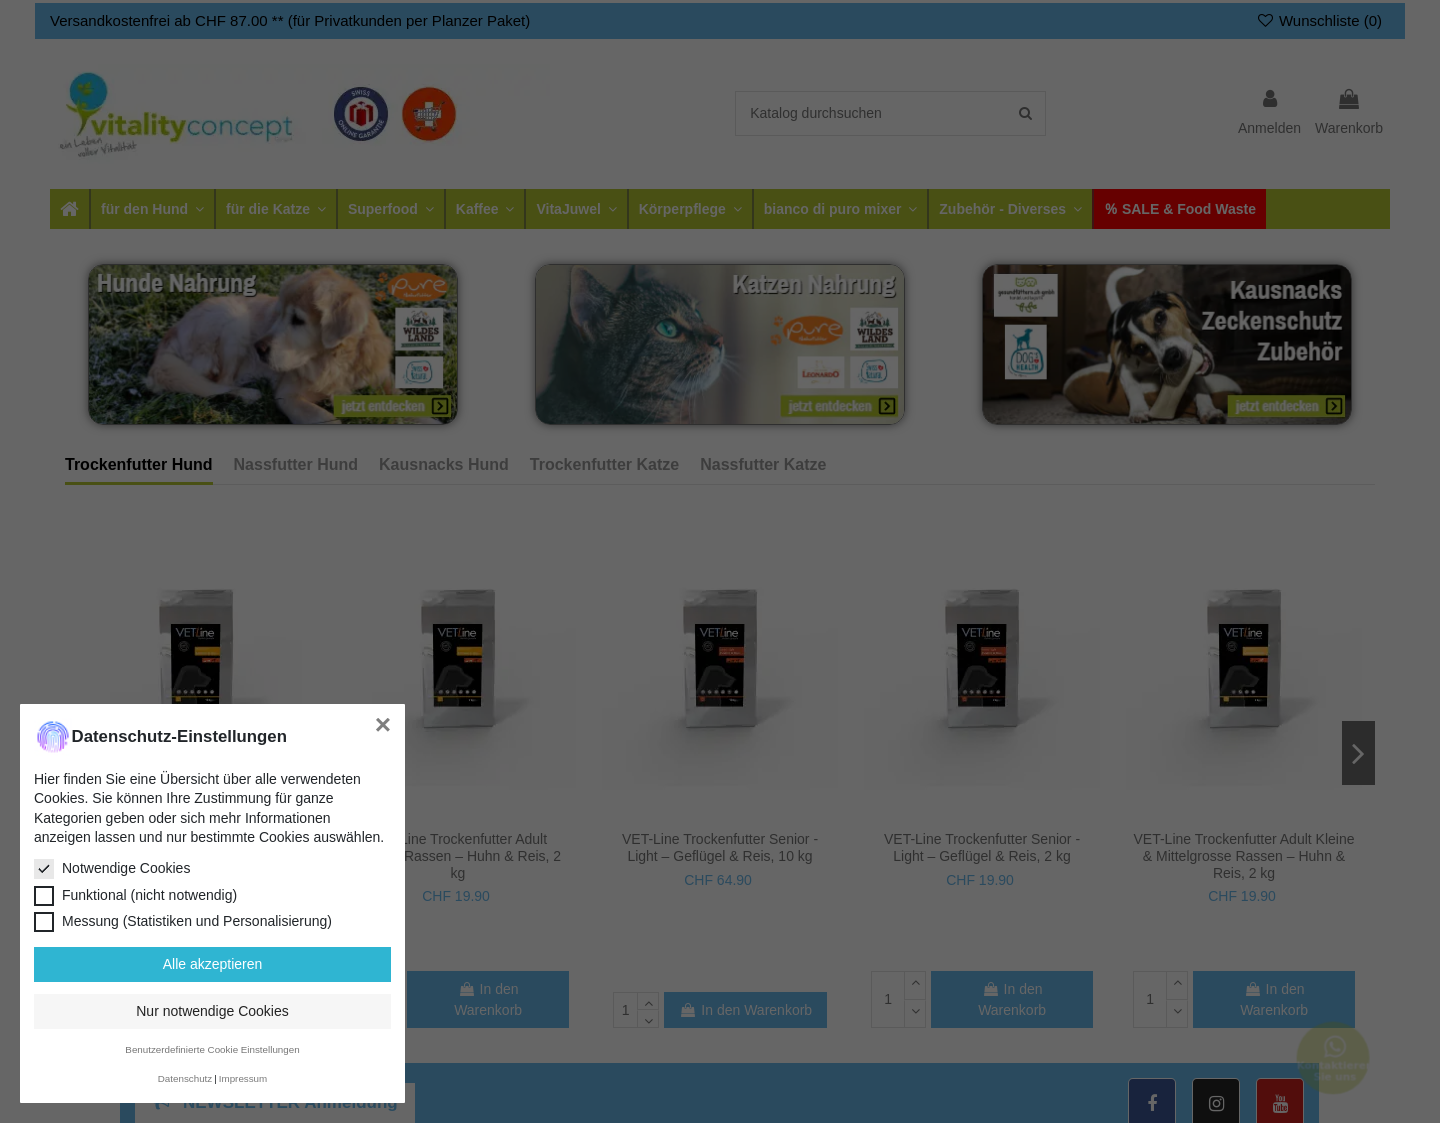Switch to the Trockenfutter Katze tab
Viewport: 1440px width, 1123px height.
[x=604, y=465]
